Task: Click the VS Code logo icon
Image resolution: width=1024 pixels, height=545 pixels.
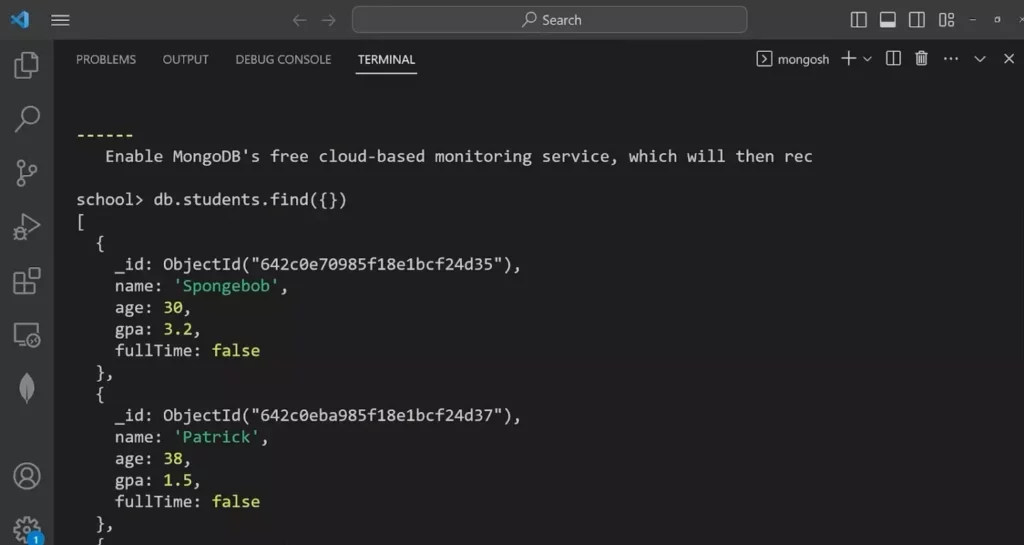Action: coord(20,20)
